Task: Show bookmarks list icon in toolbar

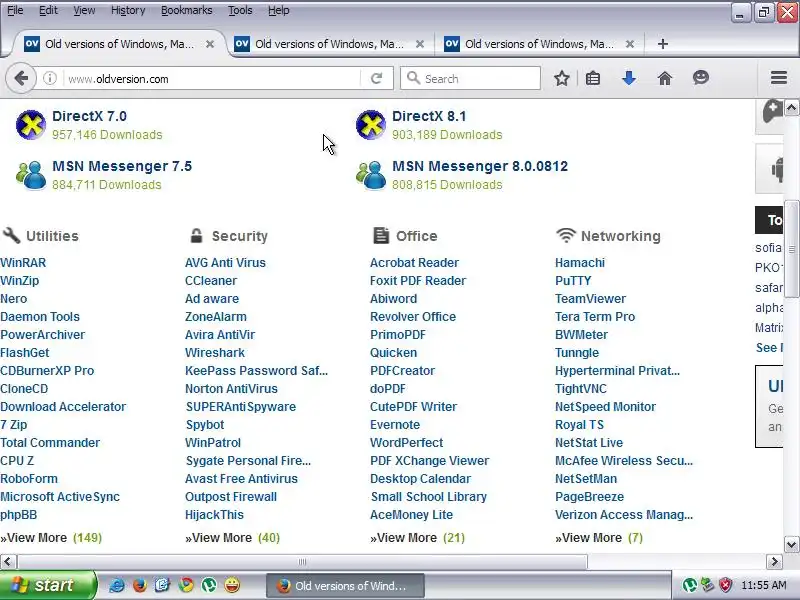Action: (593, 79)
